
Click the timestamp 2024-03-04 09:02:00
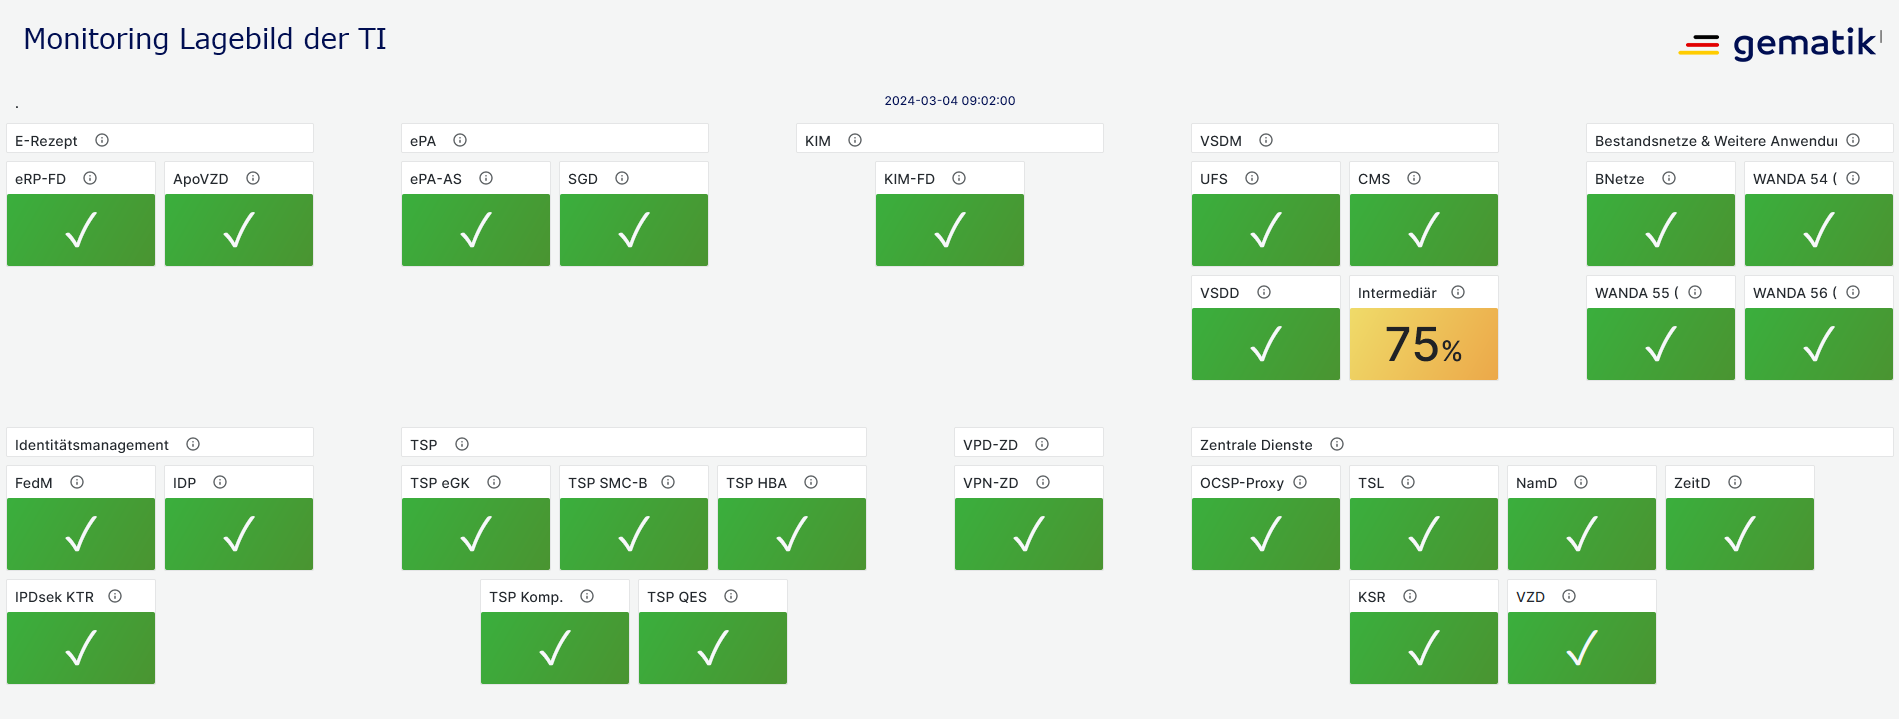coord(949,101)
